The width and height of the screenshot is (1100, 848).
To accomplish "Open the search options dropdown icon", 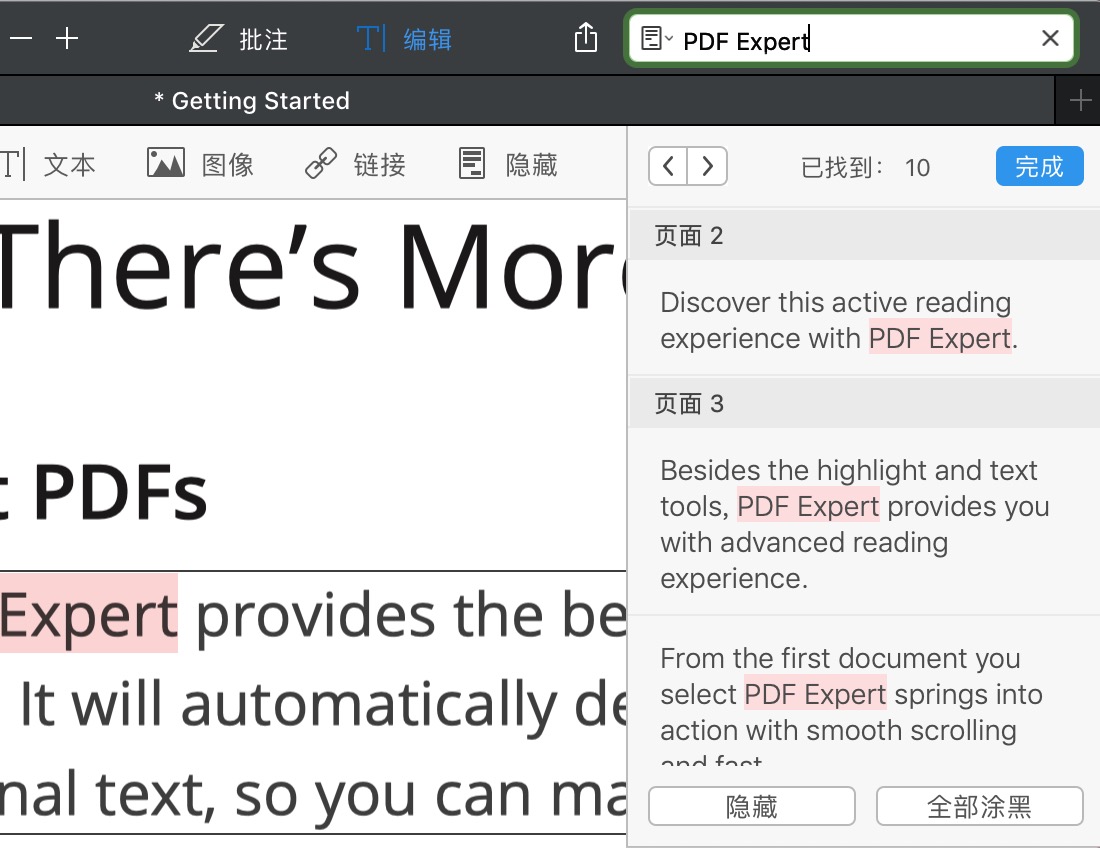I will (x=657, y=39).
